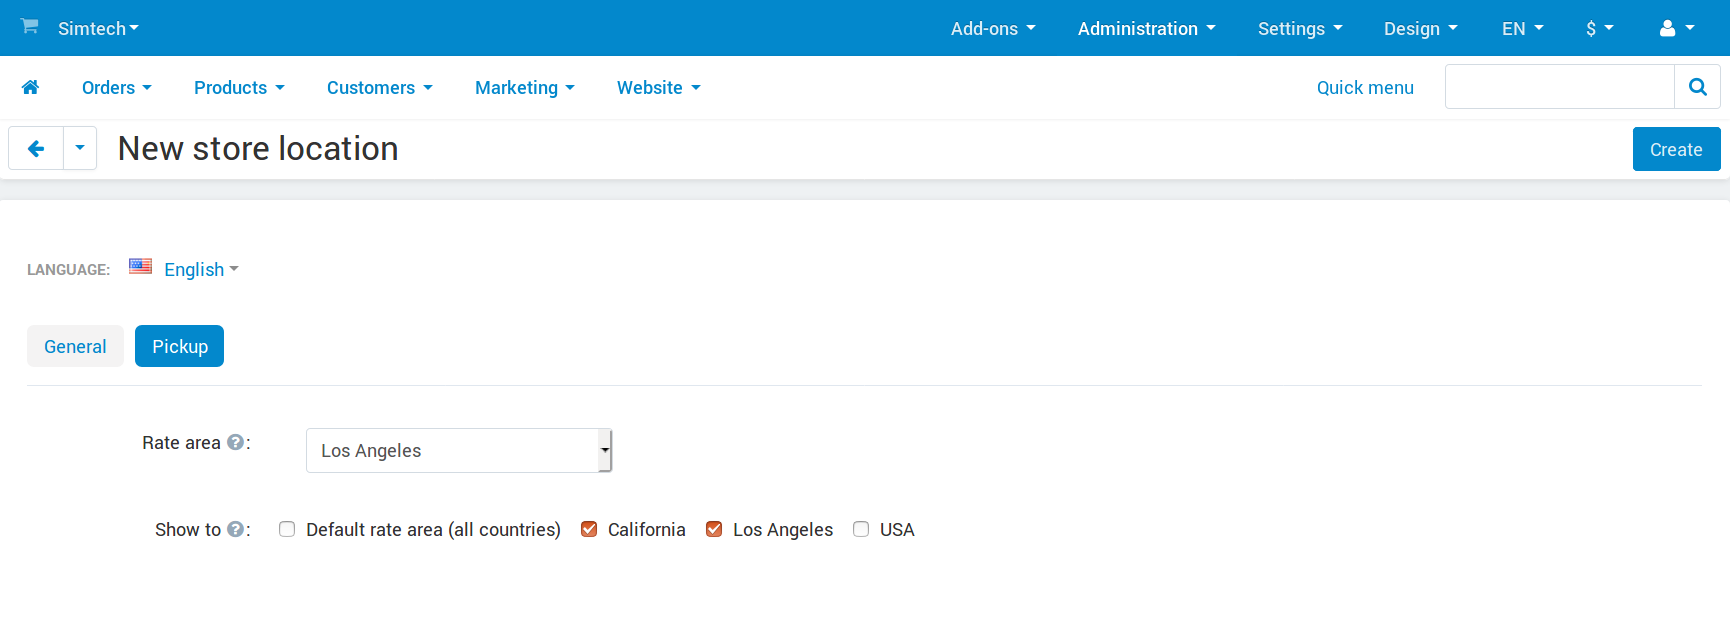The width and height of the screenshot is (1730, 640).
Task: Open the Marketing menu
Action: click(x=525, y=88)
